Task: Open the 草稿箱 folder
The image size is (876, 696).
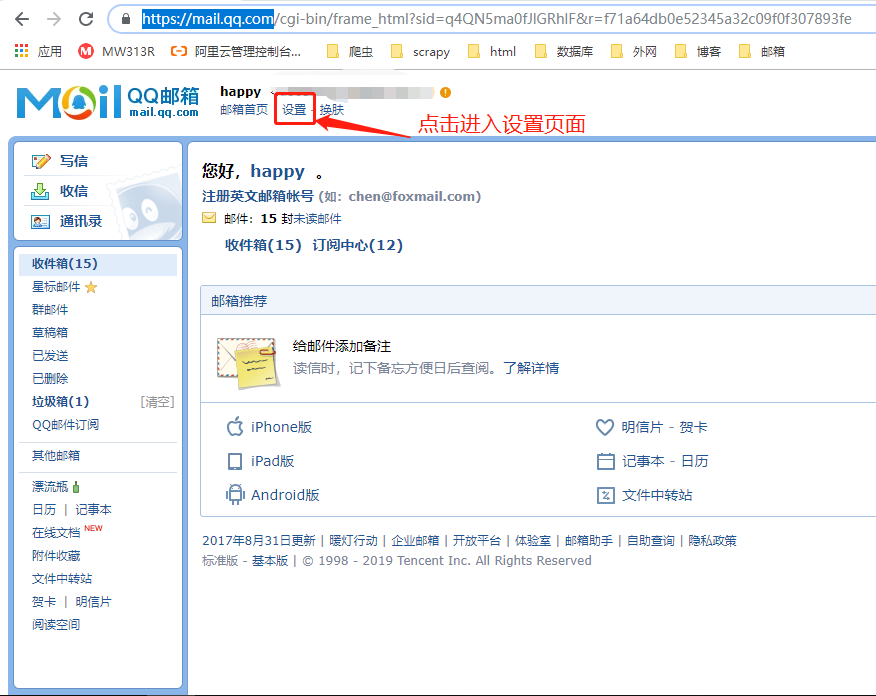Action: (x=50, y=332)
